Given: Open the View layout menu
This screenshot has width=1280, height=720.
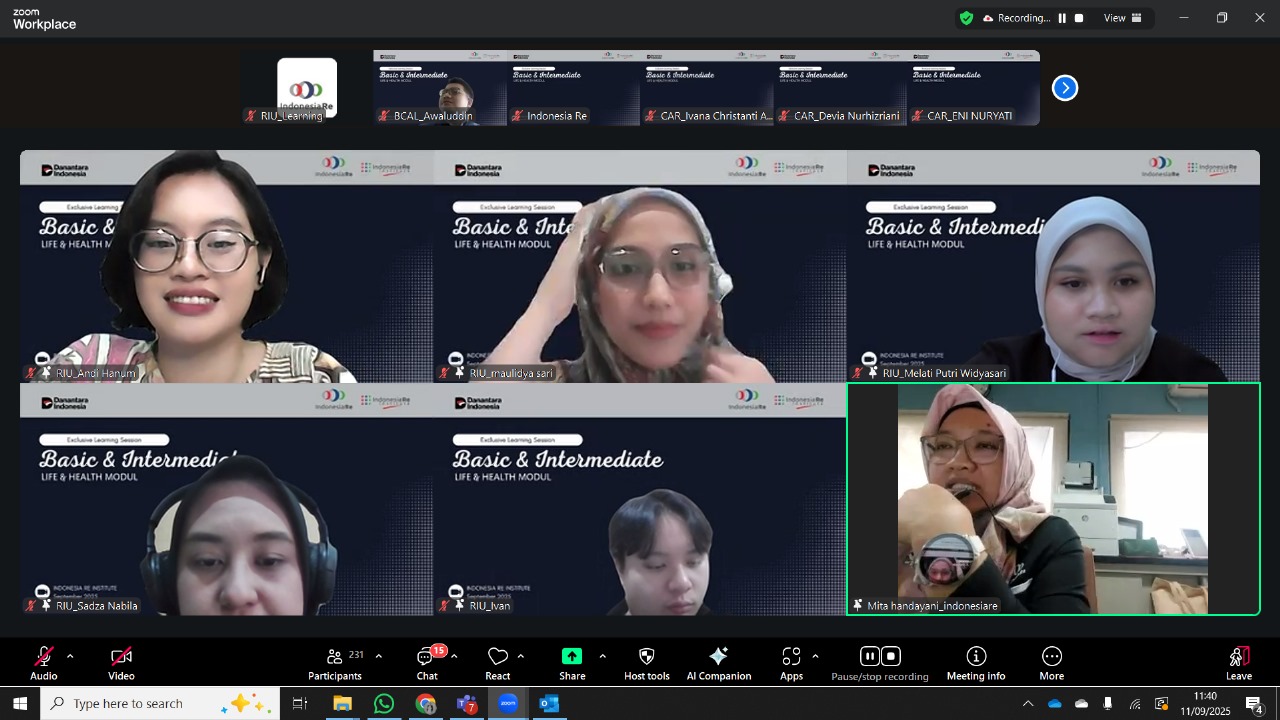Looking at the screenshot, I should pyautogui.click(x=1122, y=18).
